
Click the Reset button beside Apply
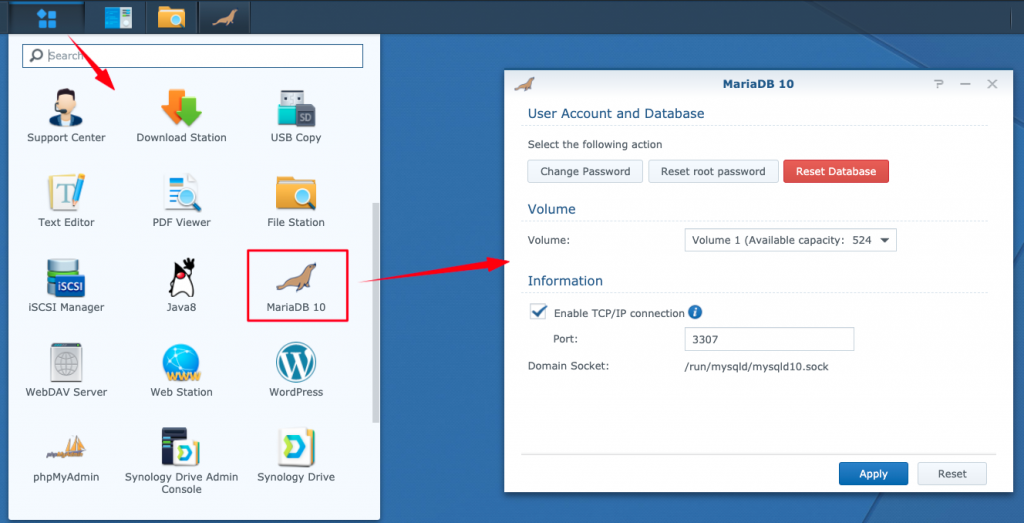952,473
